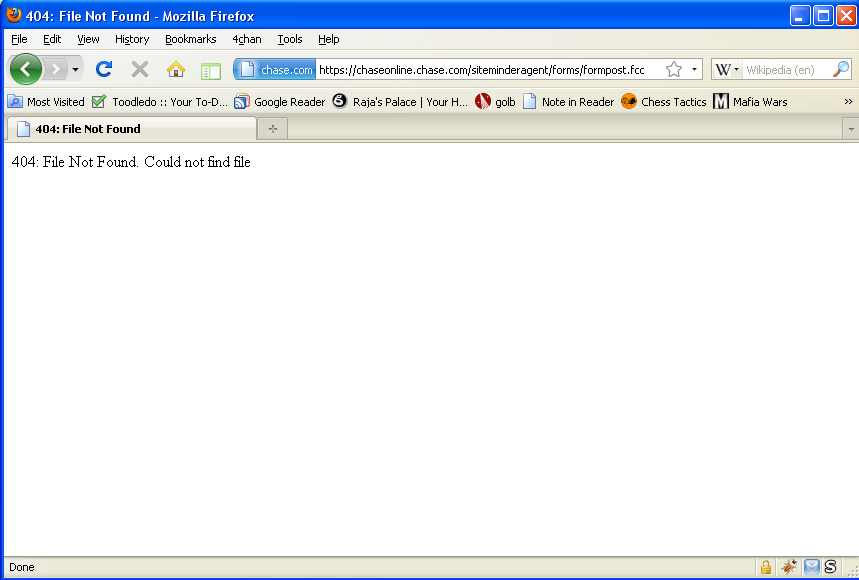Reload the current page
Viewport: 859px width, 580px height.
103,69
